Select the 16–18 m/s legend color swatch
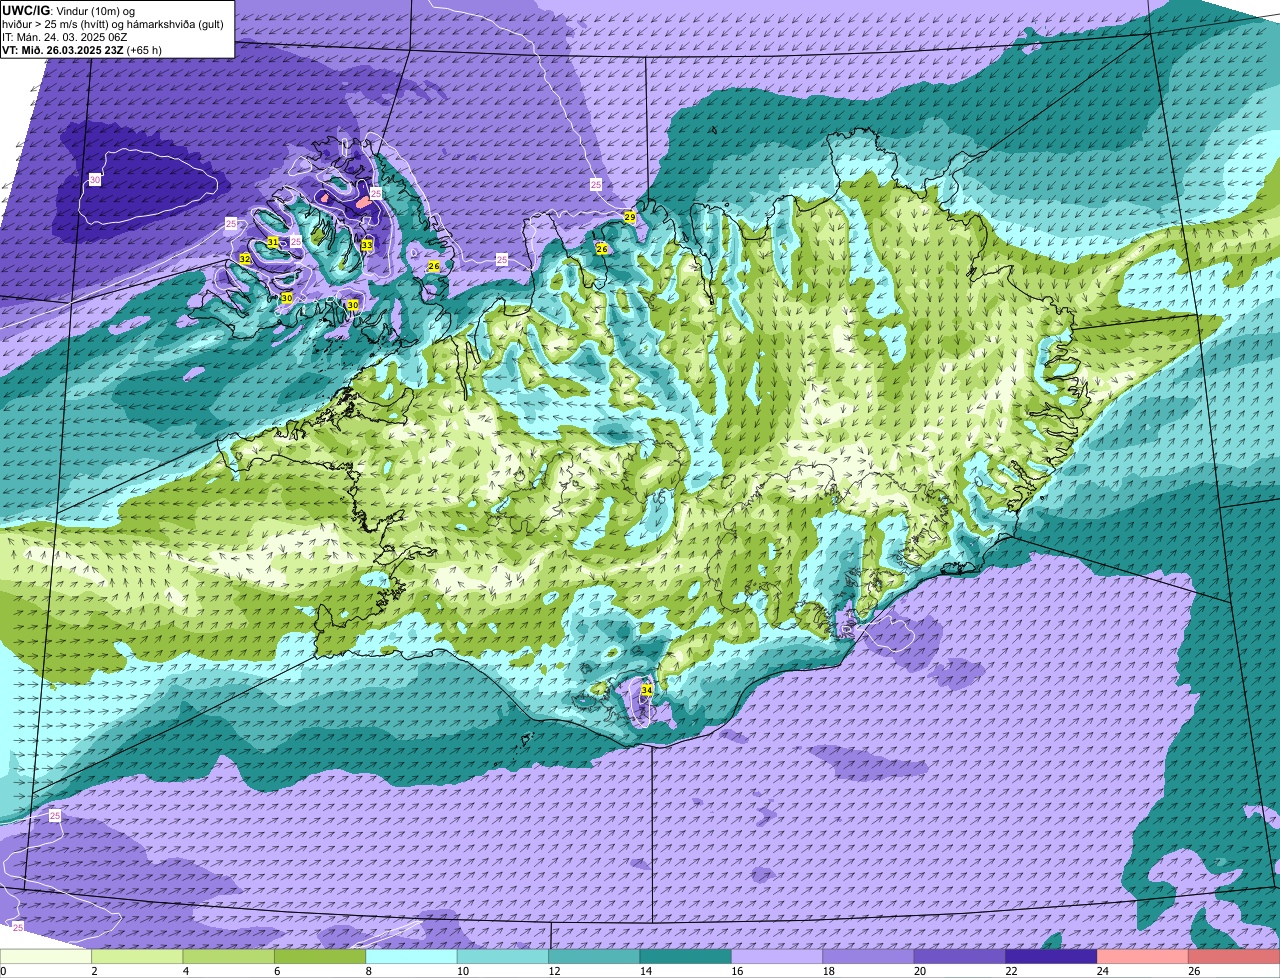The image size is (1280, 978). pos(778,956)
